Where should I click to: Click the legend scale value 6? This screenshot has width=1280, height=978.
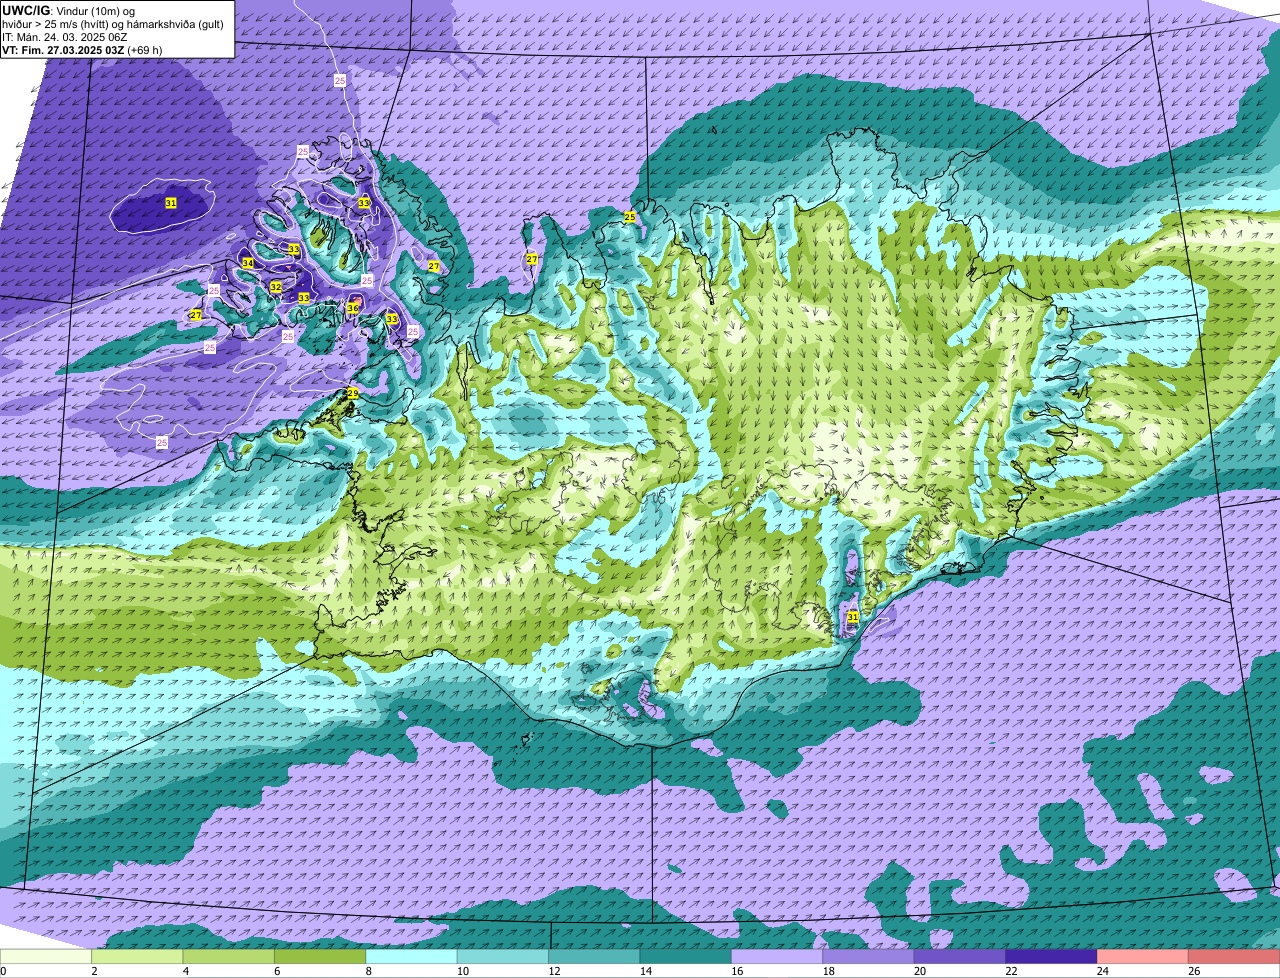coord(275,971)
